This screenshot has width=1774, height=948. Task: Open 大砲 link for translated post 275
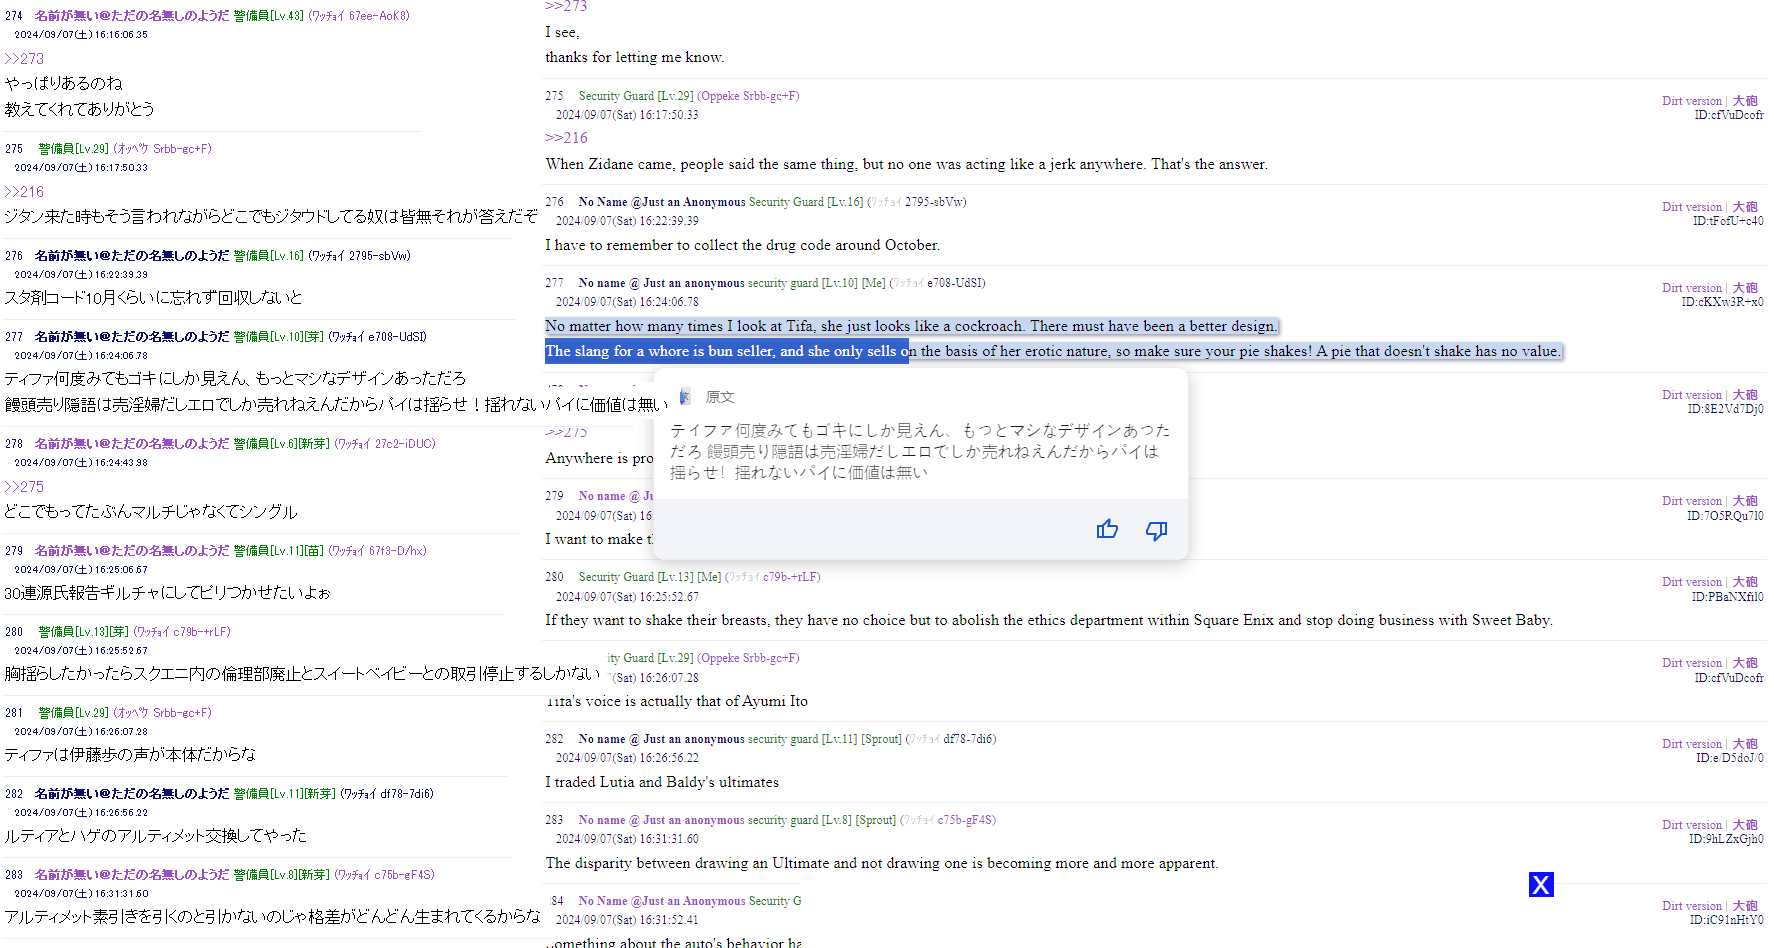(x=1745, y=101)
